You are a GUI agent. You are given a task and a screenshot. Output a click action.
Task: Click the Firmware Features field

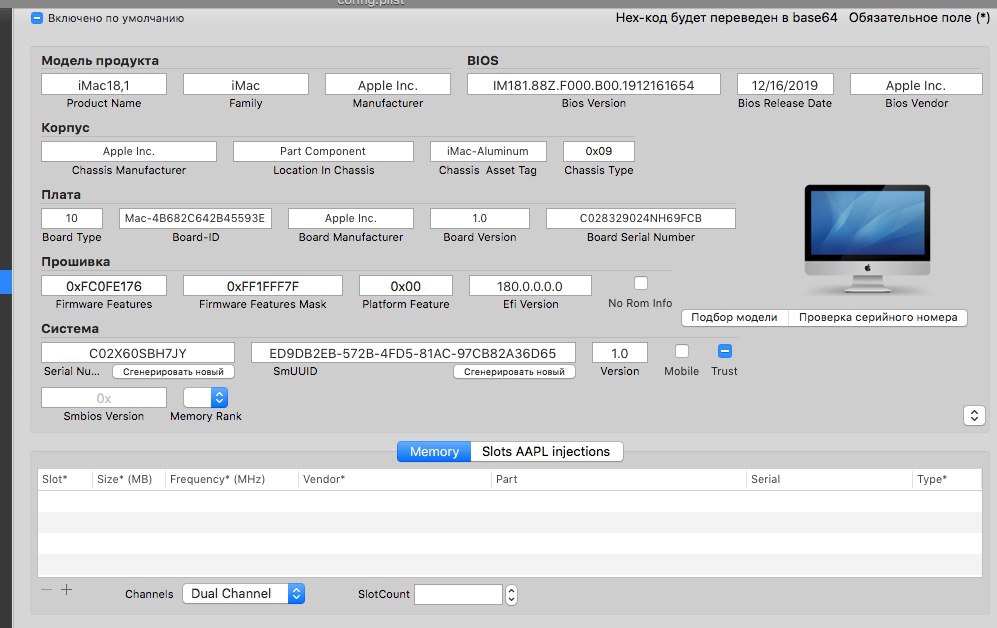pos(104,286)
